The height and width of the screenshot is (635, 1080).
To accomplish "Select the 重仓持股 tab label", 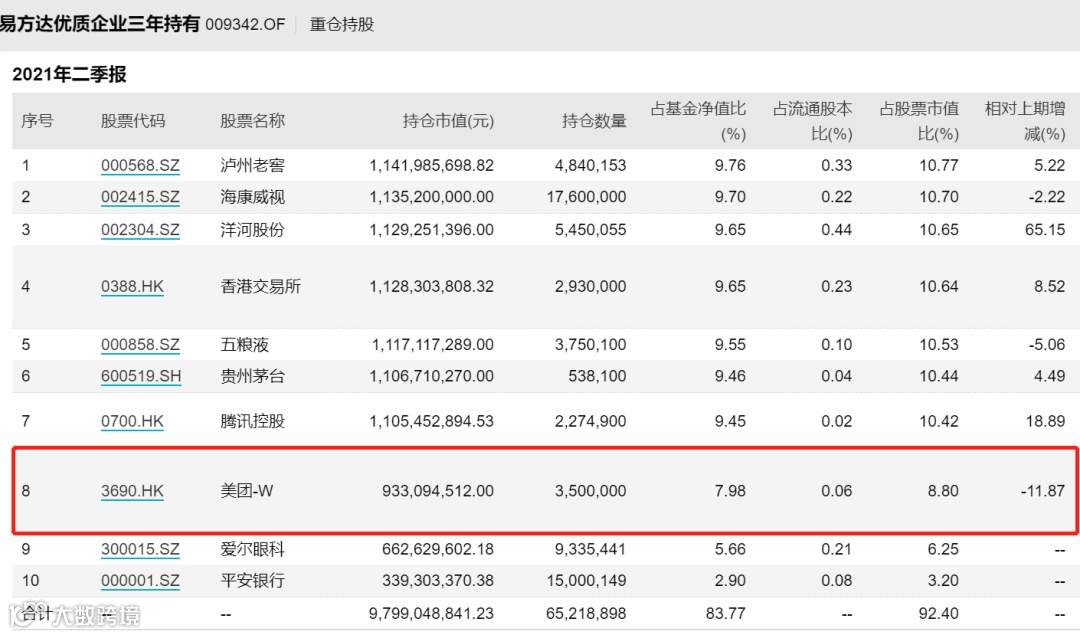I will point(342,25).
